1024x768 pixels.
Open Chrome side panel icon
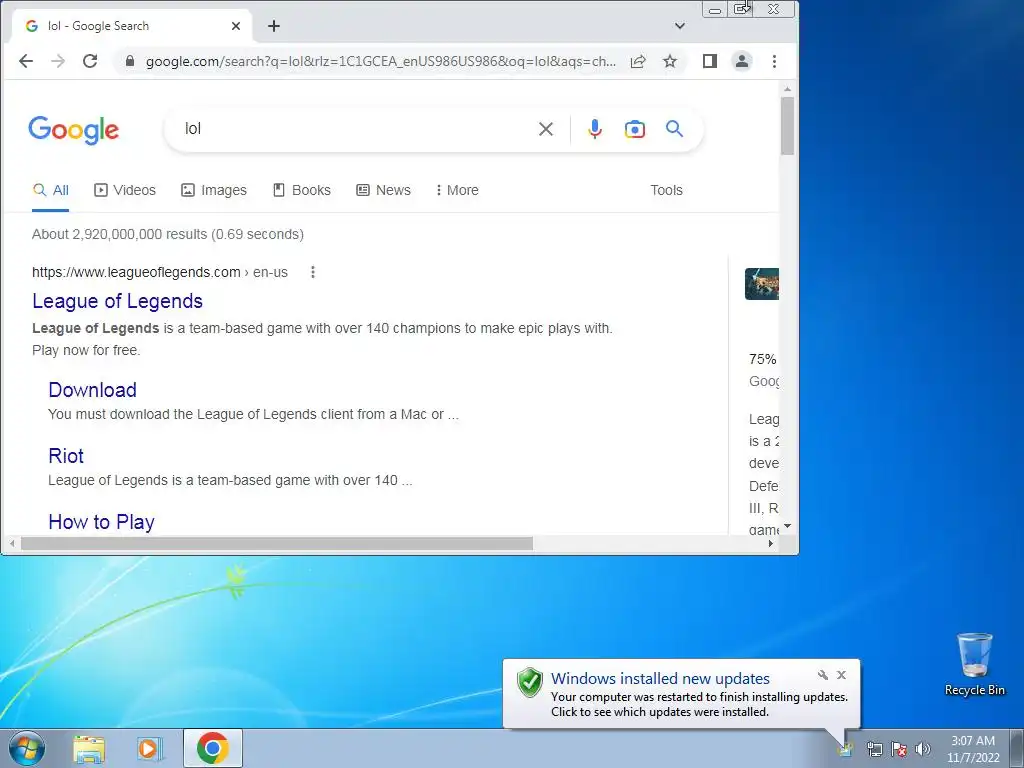click(710, 61)
